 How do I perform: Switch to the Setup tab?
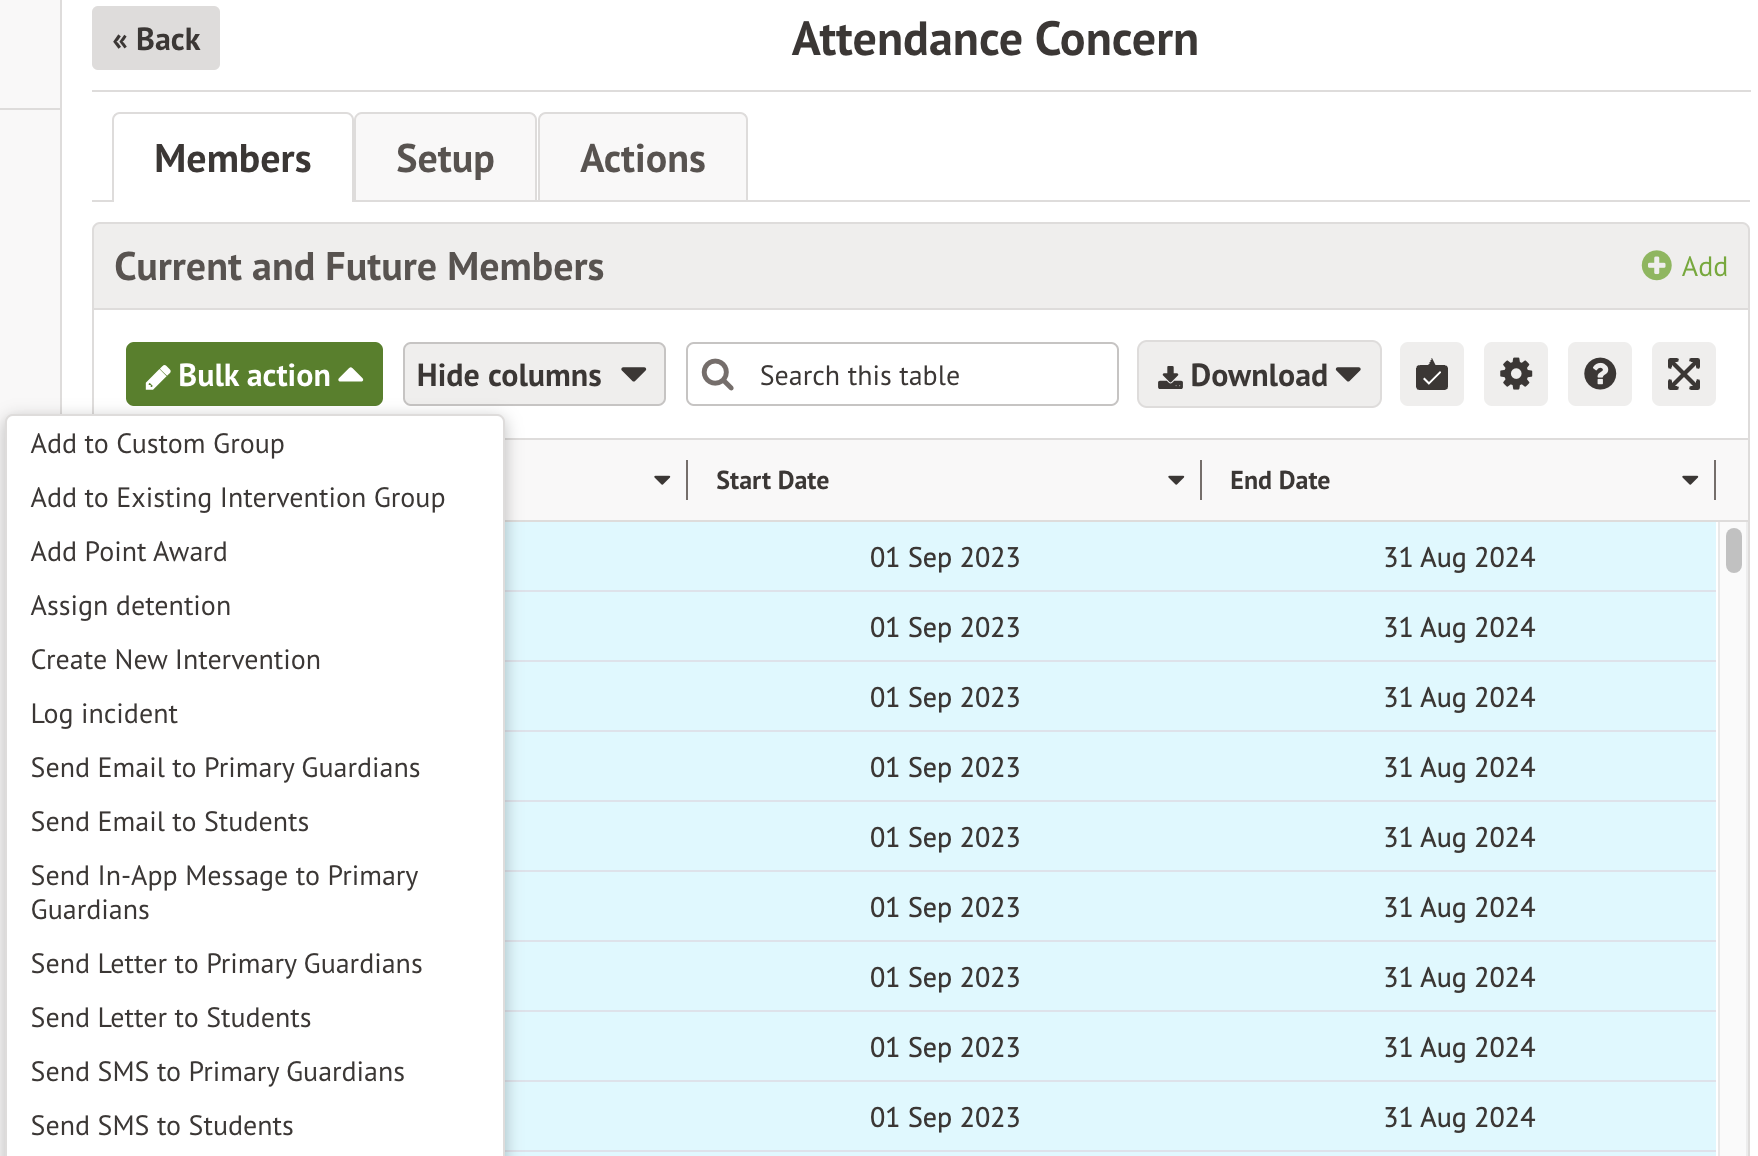click(x=445, y=159)
